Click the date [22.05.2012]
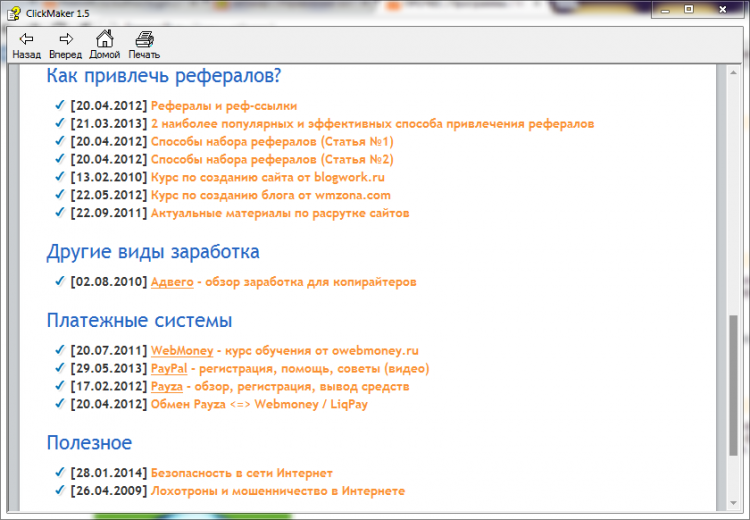 [x=109, y=195]
